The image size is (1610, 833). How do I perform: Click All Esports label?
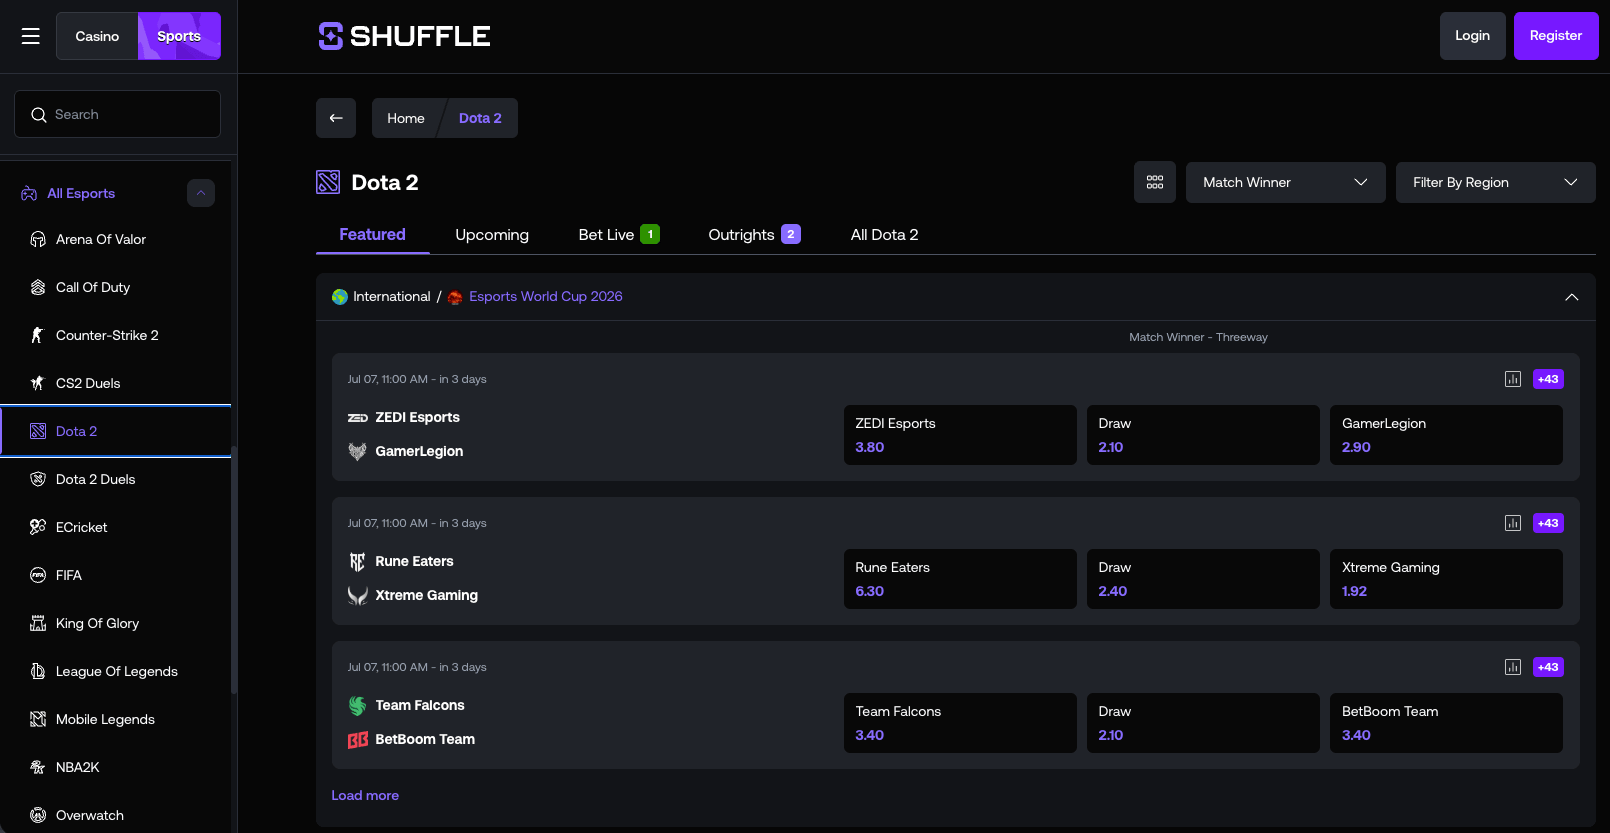click(x=81, y=193)
